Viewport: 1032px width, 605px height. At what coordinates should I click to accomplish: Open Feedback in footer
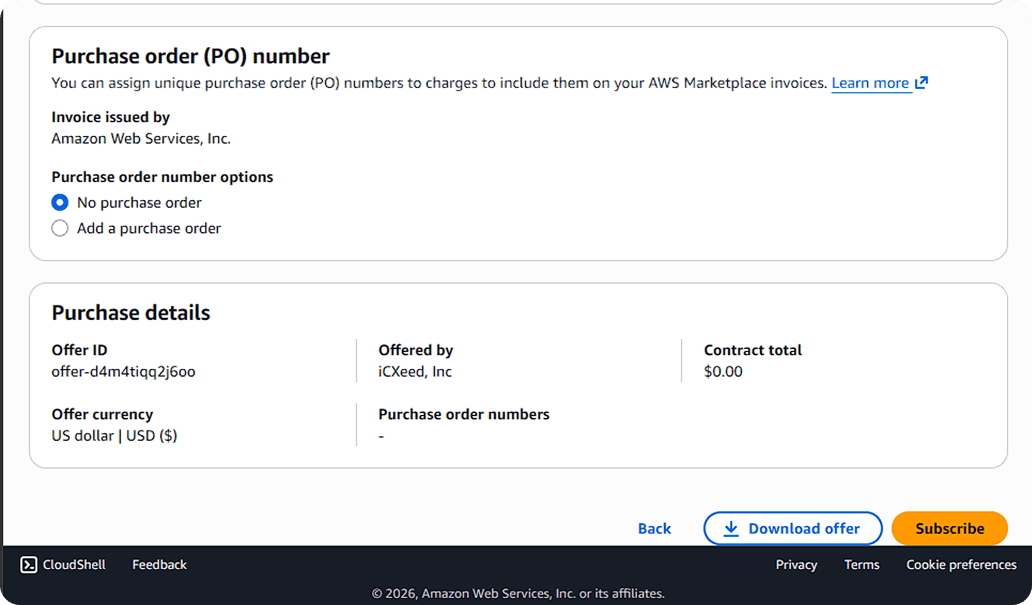click(159, 565)
